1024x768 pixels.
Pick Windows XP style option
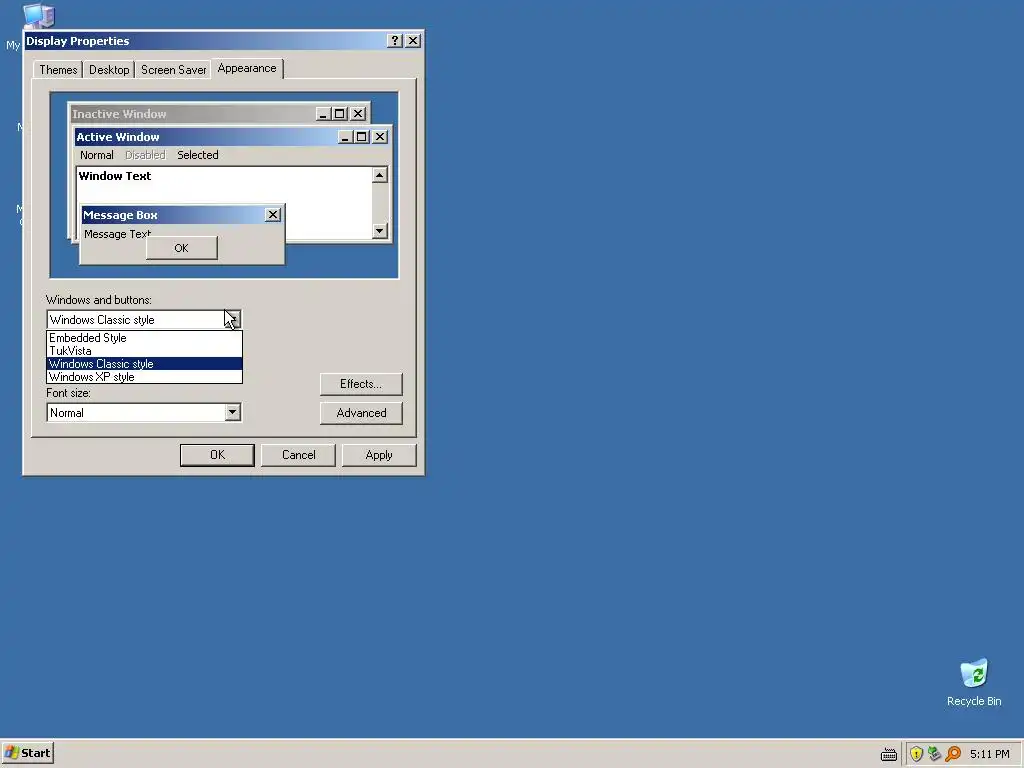144,377
